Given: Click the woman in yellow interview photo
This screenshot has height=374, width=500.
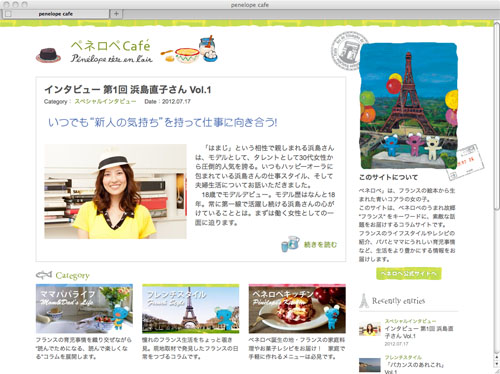Looking at the screenshot, I should 115,191.
